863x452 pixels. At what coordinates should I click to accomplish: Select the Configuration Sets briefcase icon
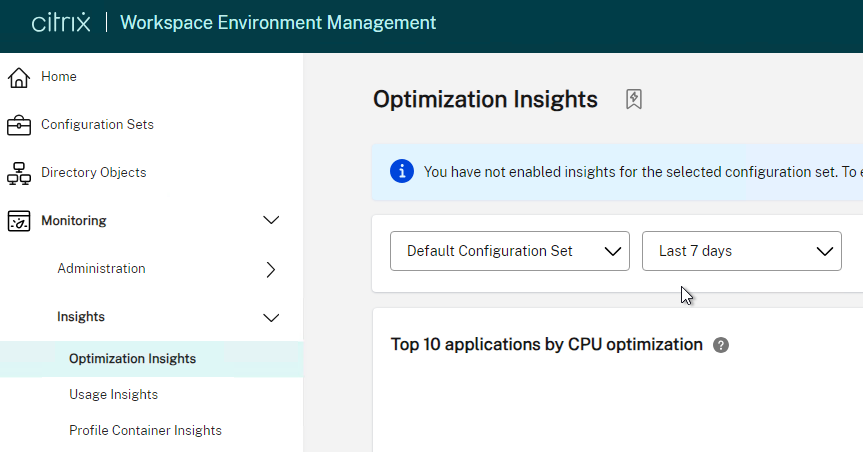[x=19, y=125]
